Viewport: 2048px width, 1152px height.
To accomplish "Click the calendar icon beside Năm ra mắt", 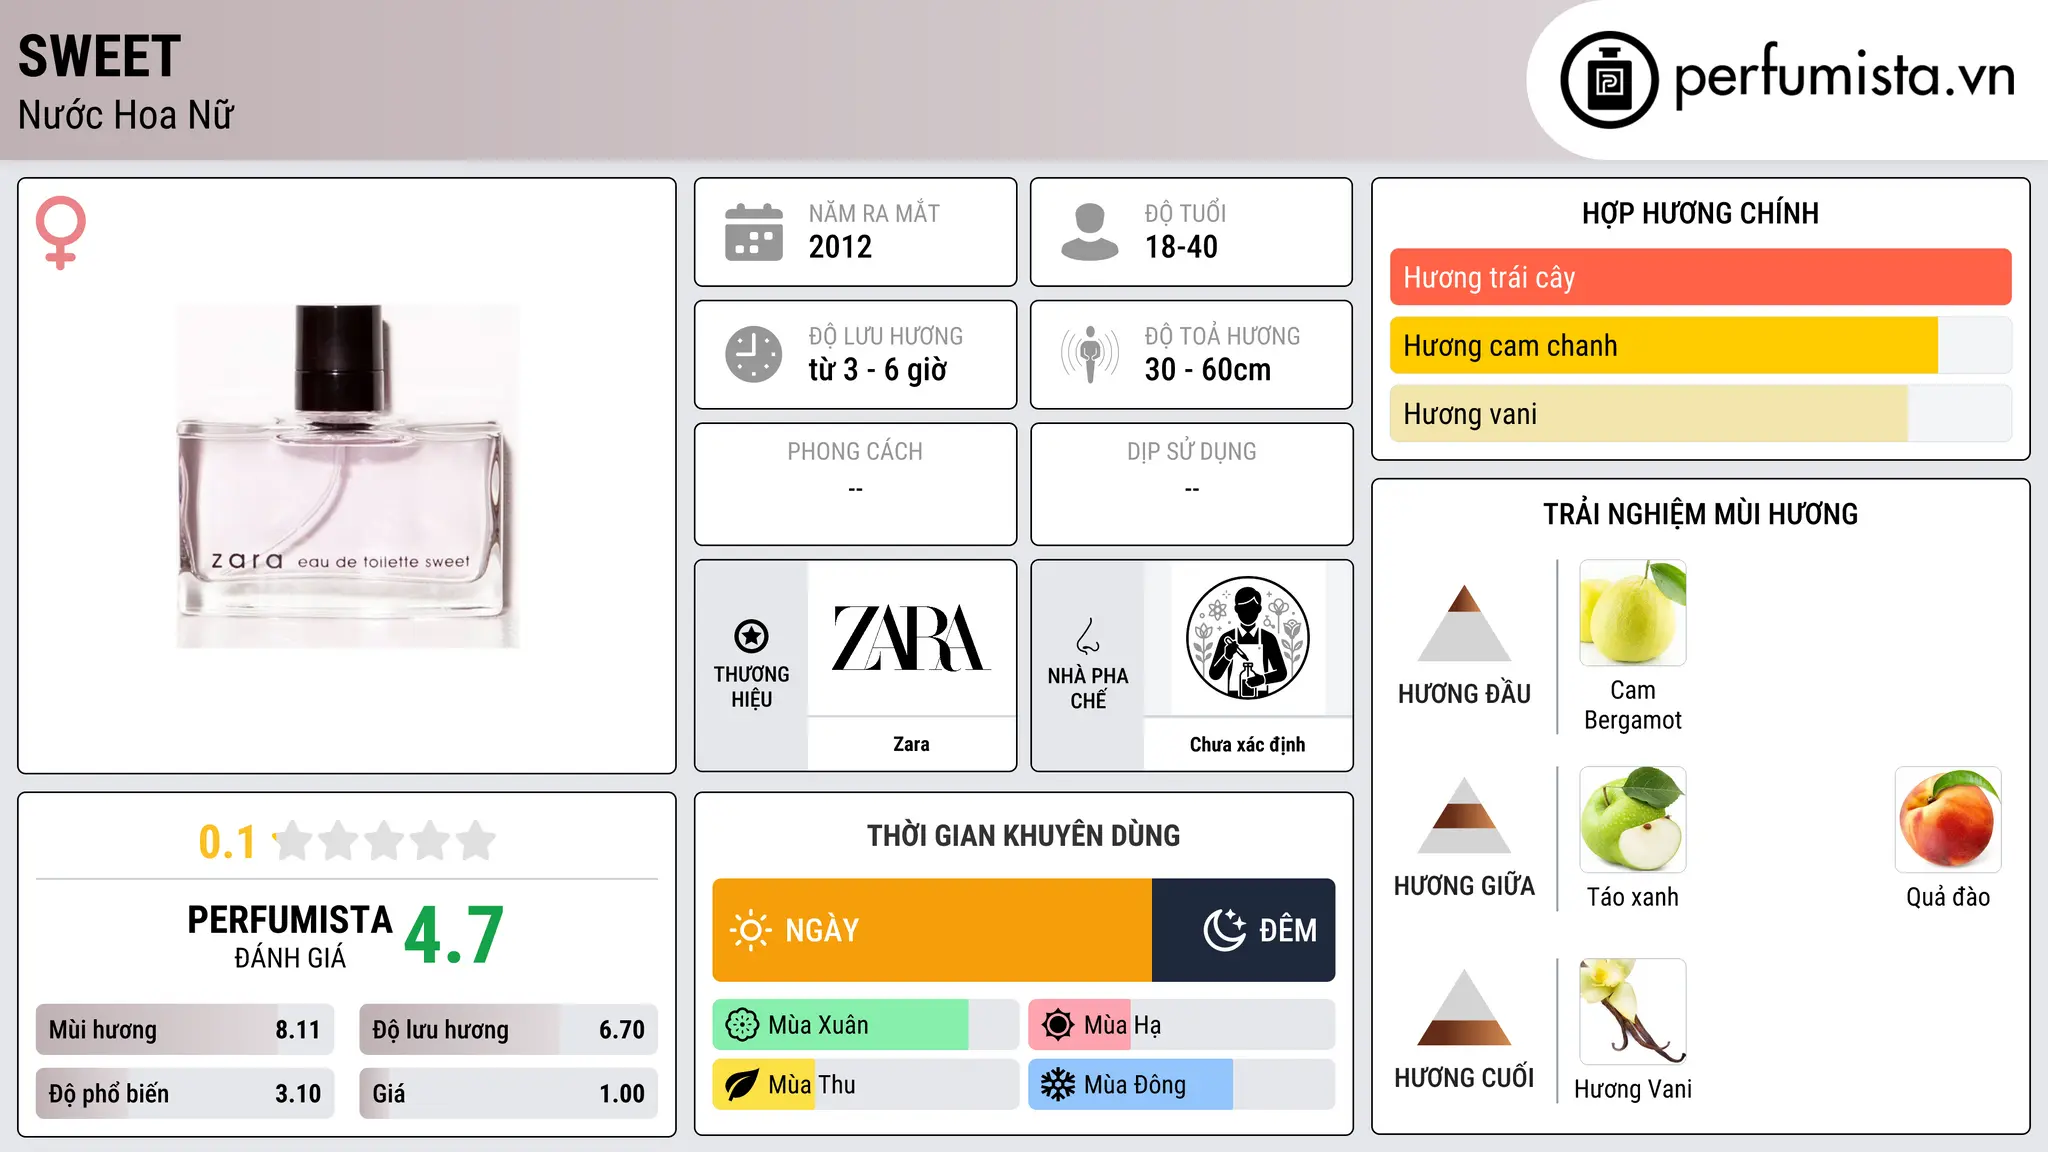I will 754,232.
